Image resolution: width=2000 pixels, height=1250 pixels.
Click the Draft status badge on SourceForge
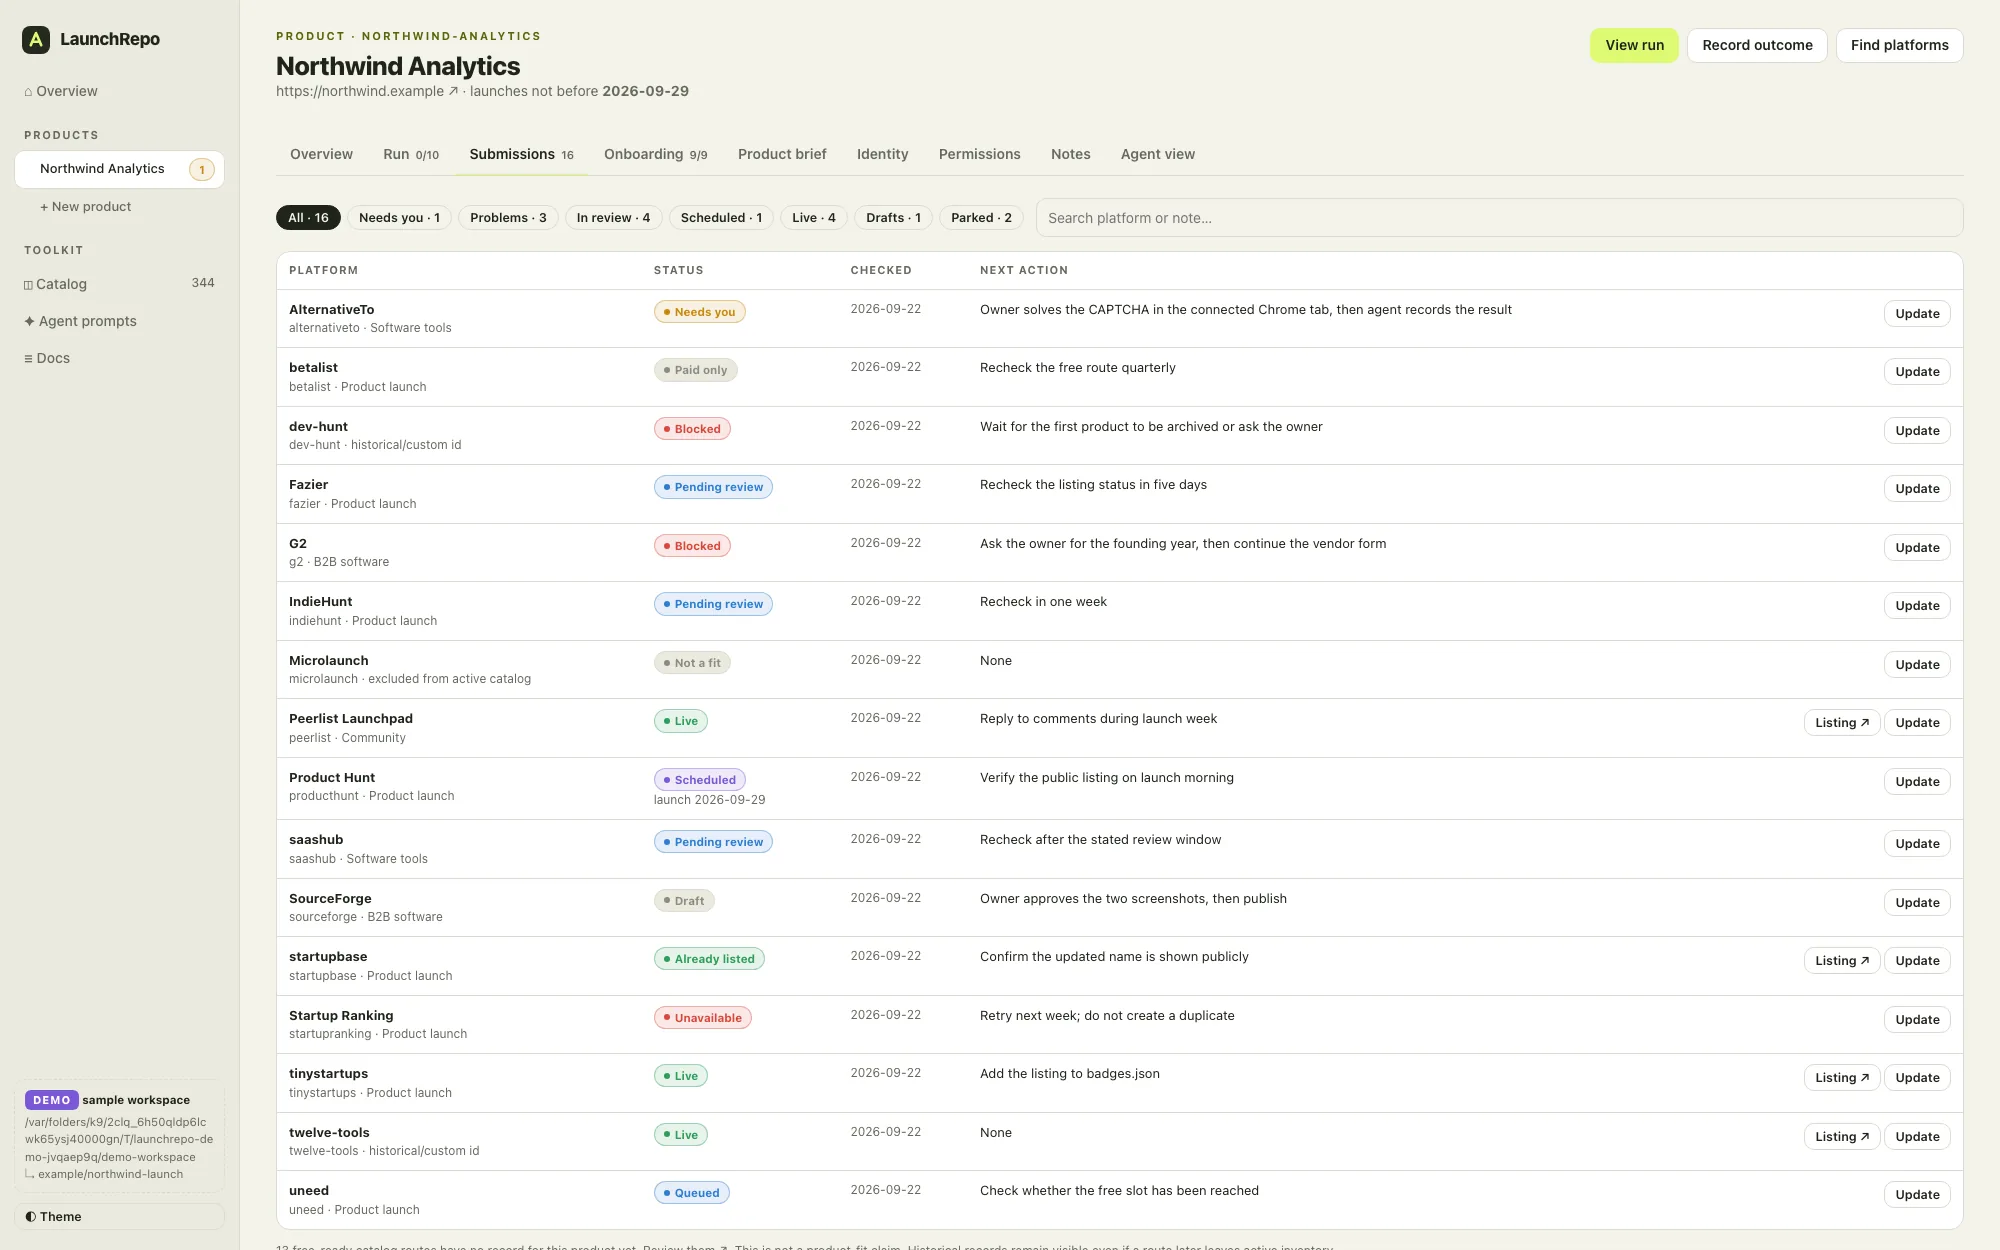pyautogui.click(x=683, y=901)
